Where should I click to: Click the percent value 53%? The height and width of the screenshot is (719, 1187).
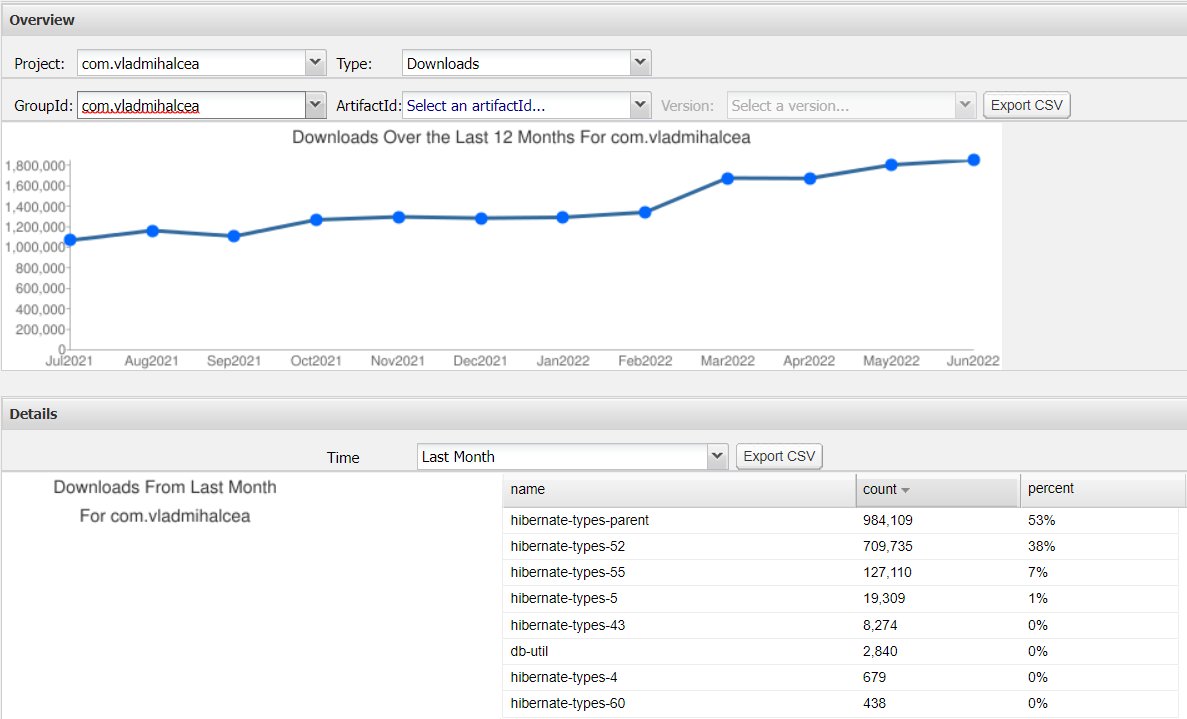click(x=1042, y=521)
